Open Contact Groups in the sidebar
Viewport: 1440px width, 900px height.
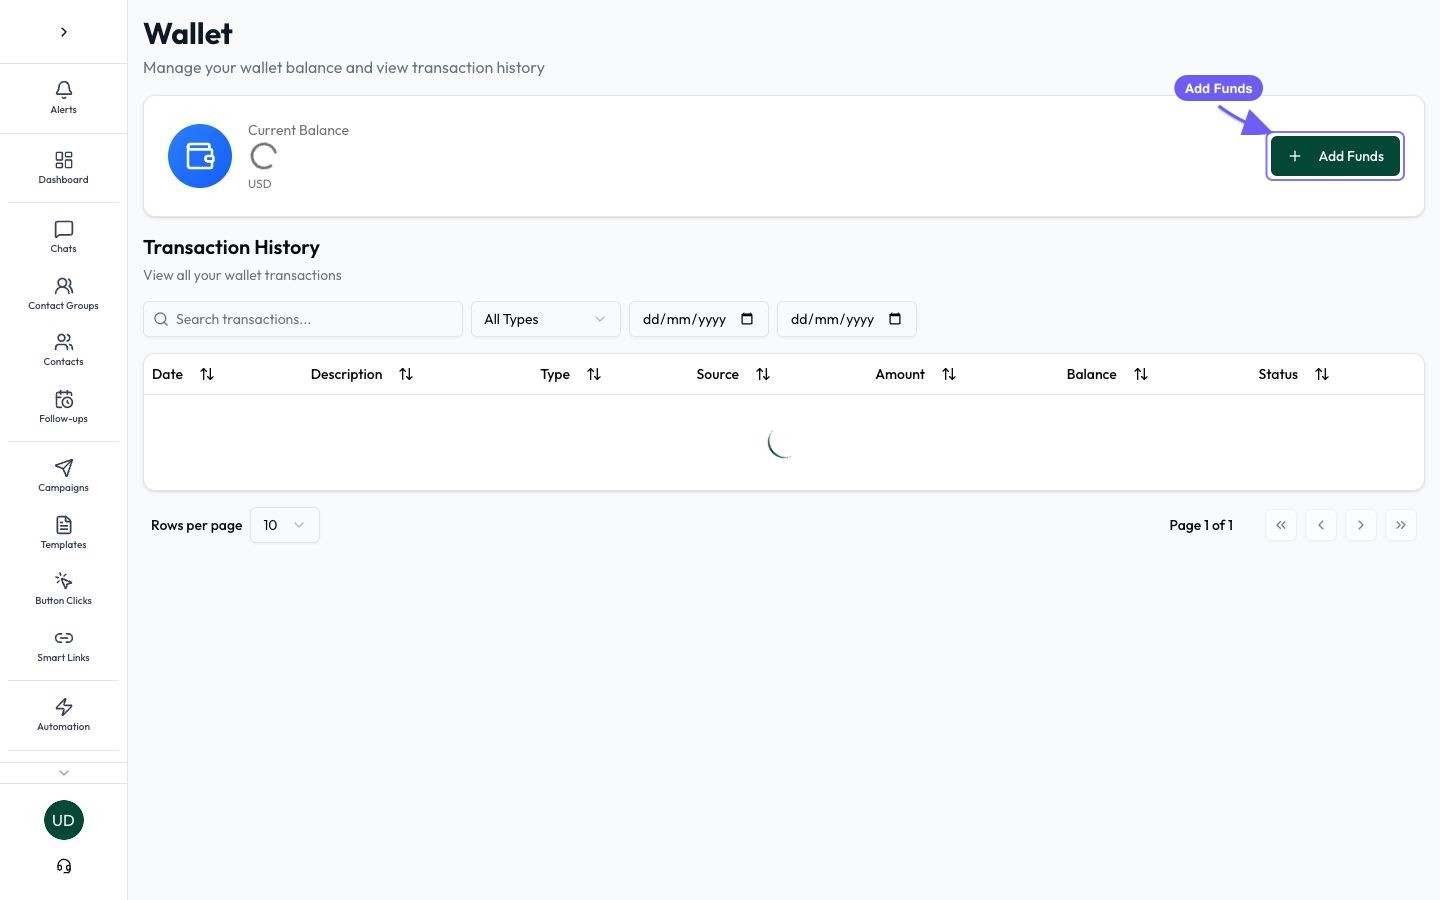(63, 294)
